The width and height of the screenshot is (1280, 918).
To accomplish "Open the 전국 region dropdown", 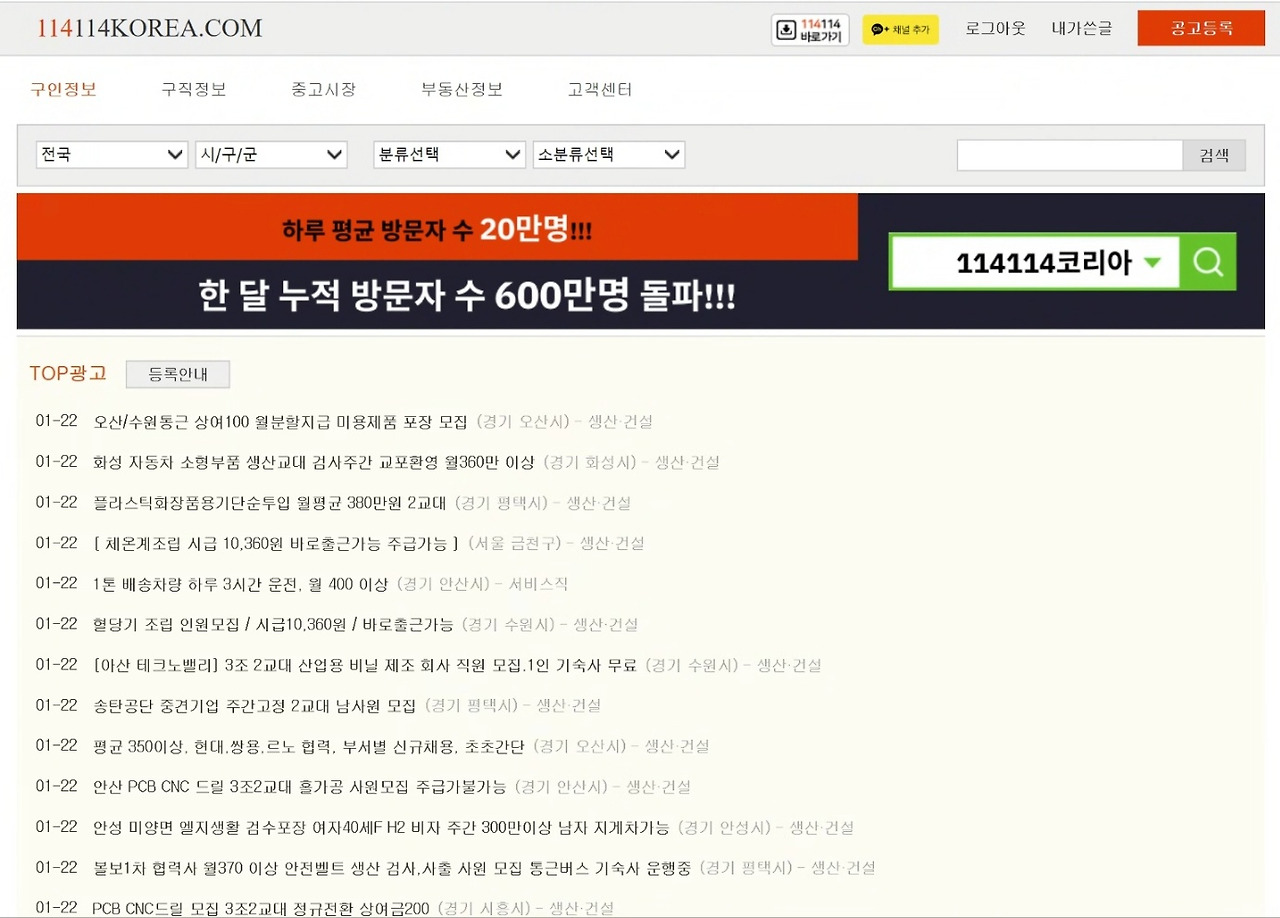I will [x=111, y=154].
